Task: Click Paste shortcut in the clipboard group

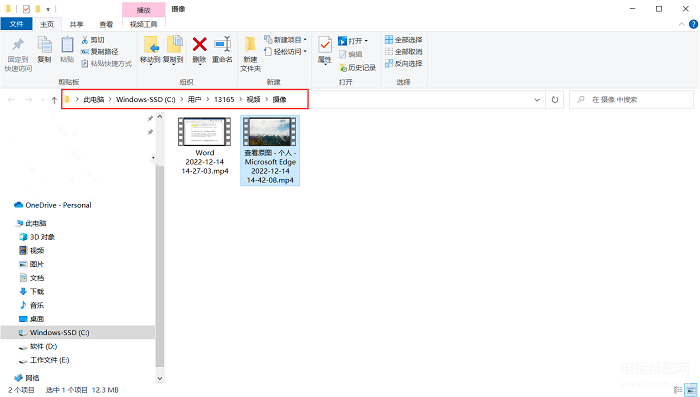Action: tap(107, 64)
